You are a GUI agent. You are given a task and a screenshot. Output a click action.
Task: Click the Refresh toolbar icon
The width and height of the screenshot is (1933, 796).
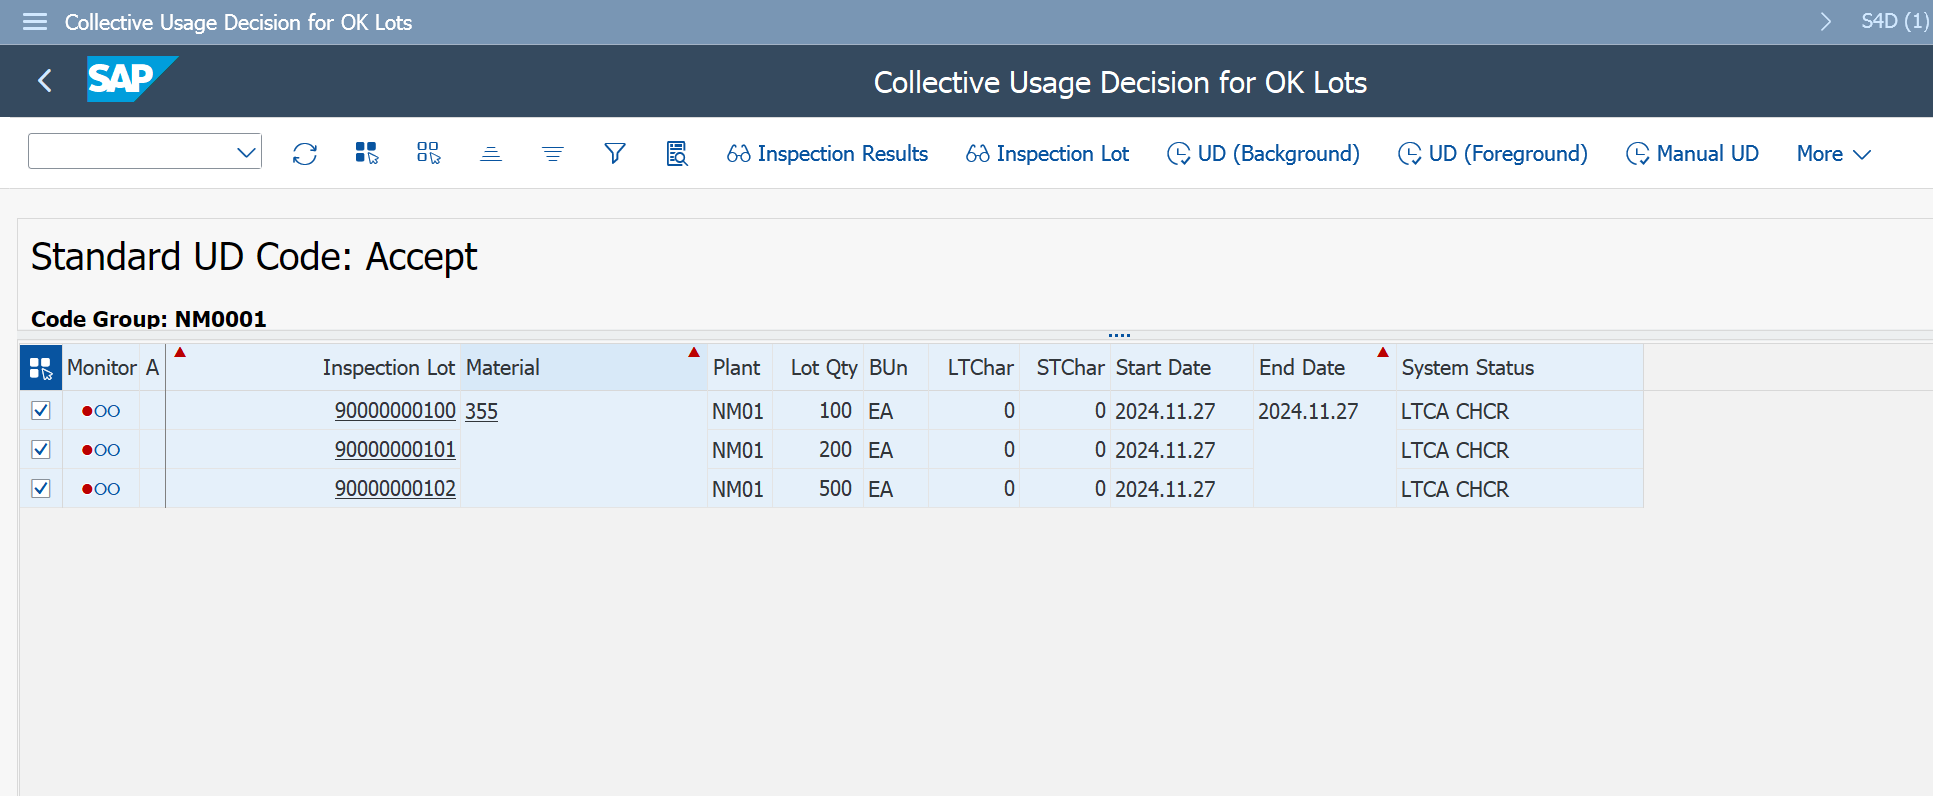click(x=305, y=153)
